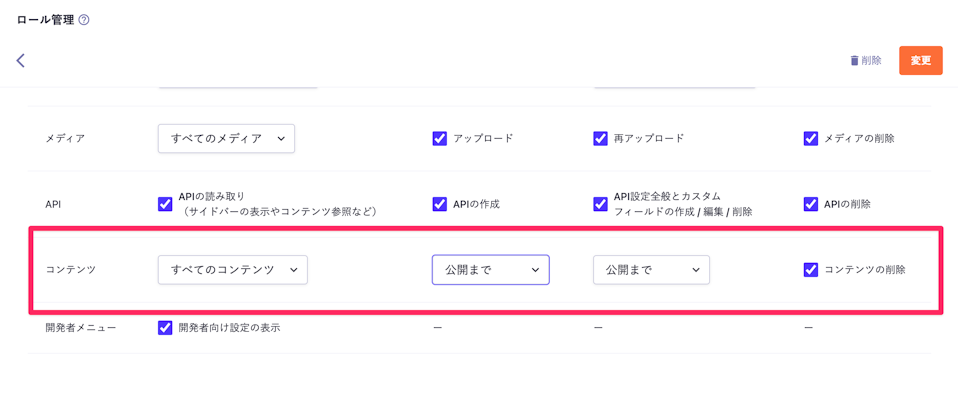
Task: Click the help question mark icon
Action: [84, 20]
